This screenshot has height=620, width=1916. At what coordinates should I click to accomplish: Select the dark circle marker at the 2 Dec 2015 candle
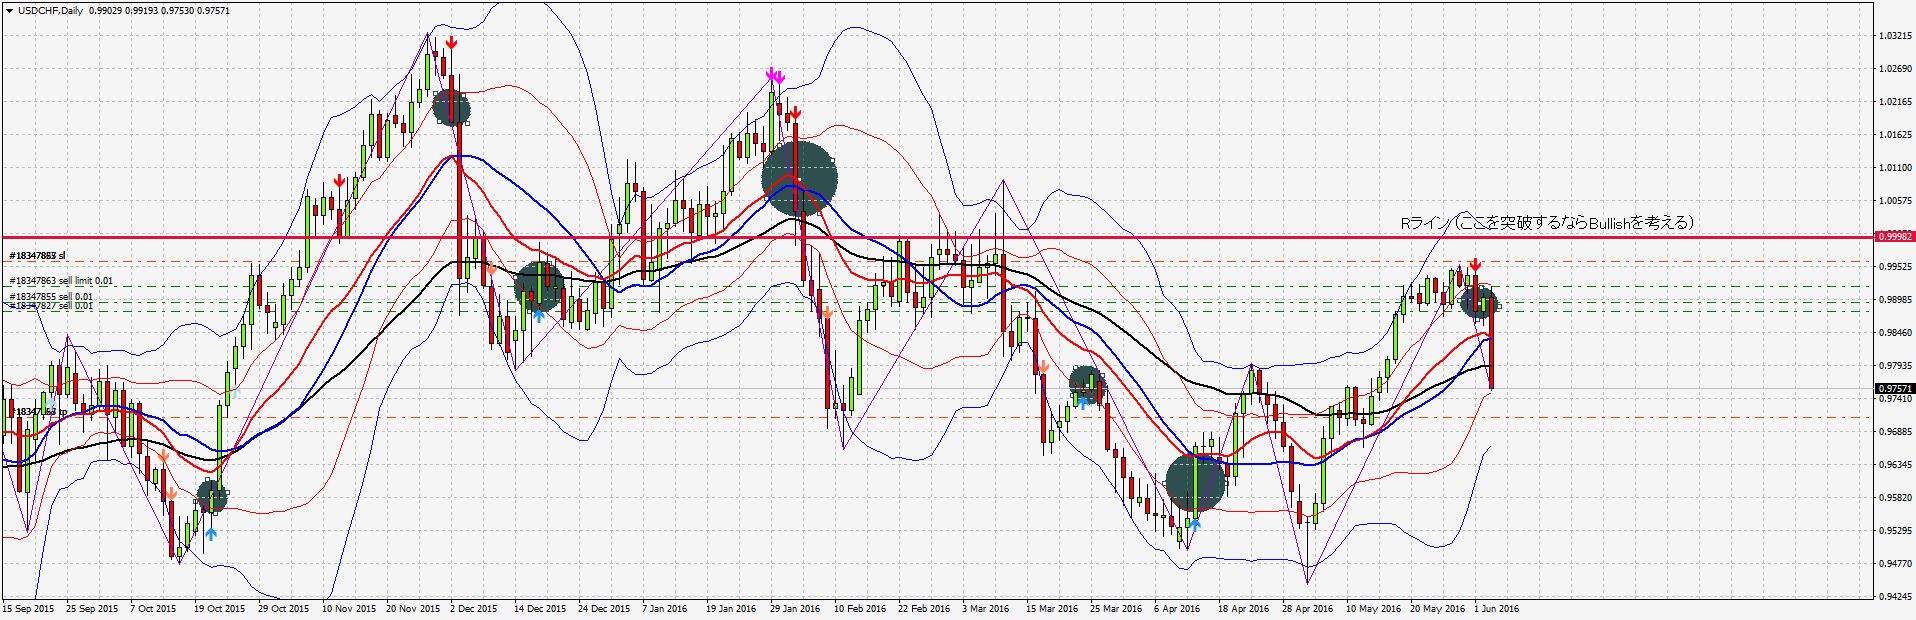point(451,107)
